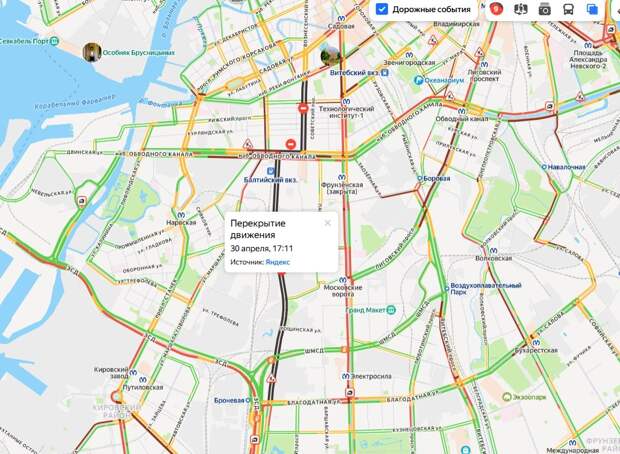Open the Яндекс source link
The image size is (620, 454).
tap(278, 262)
